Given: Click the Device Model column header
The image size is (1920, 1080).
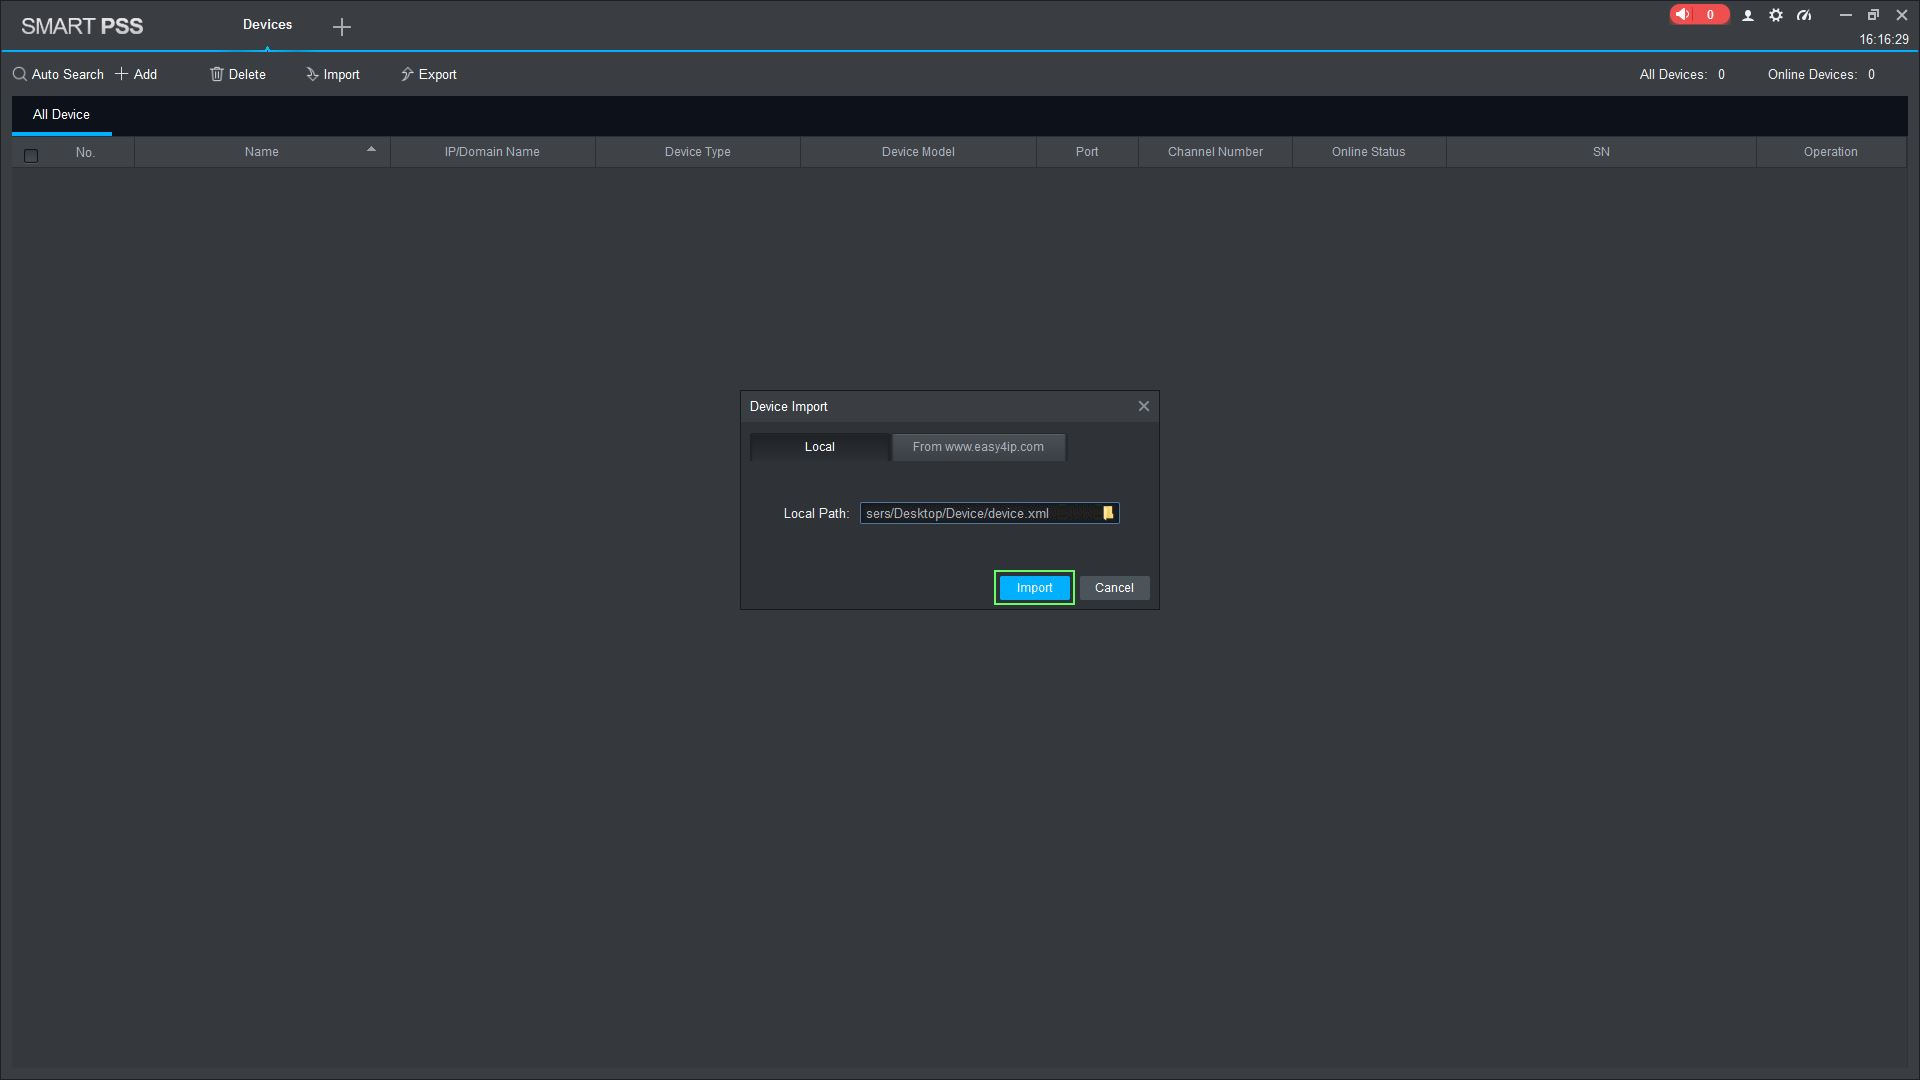Looking at the screenshot, I should click(918, 152).
